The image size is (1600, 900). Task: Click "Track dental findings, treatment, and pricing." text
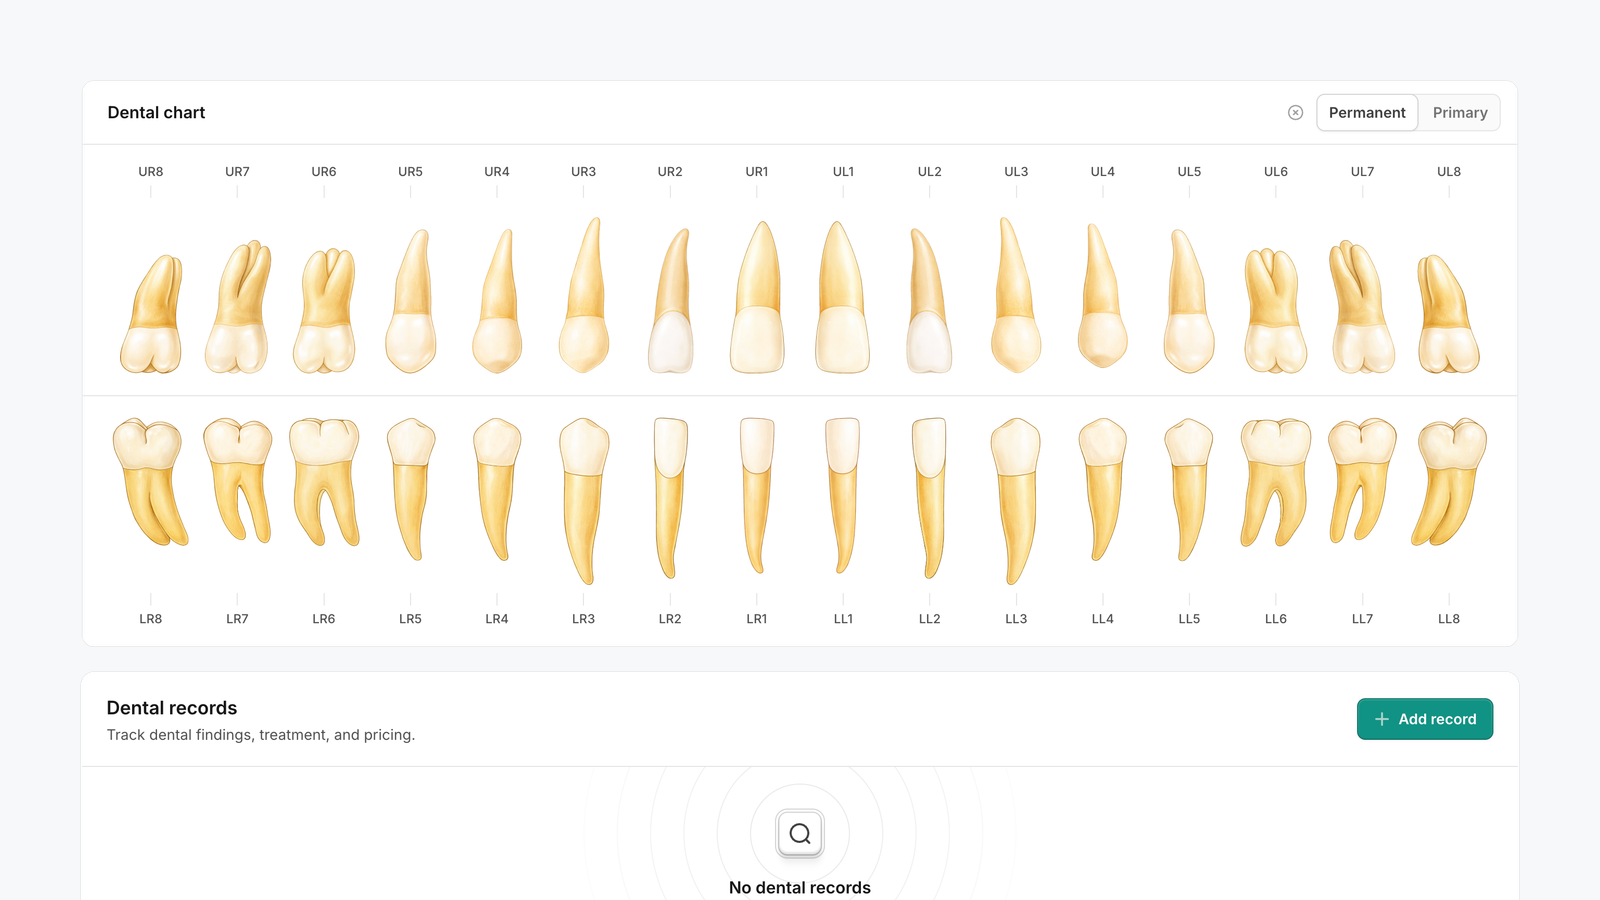click(261, 735)
